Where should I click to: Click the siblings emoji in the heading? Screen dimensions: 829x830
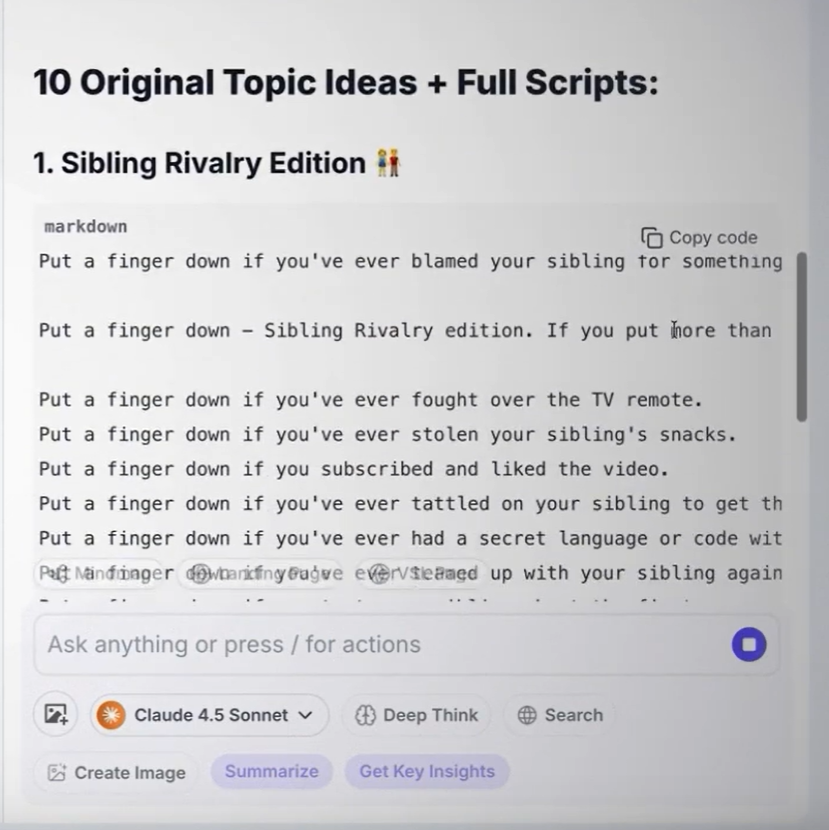[387, 163]
